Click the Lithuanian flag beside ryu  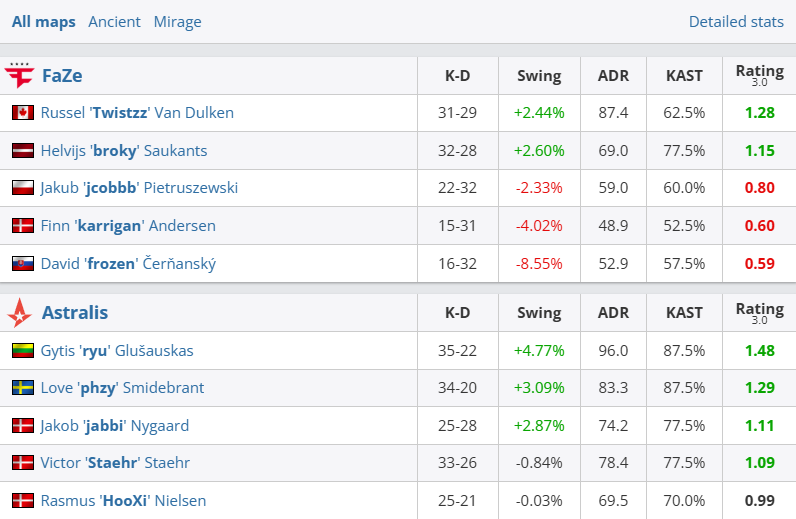[23, 351]
